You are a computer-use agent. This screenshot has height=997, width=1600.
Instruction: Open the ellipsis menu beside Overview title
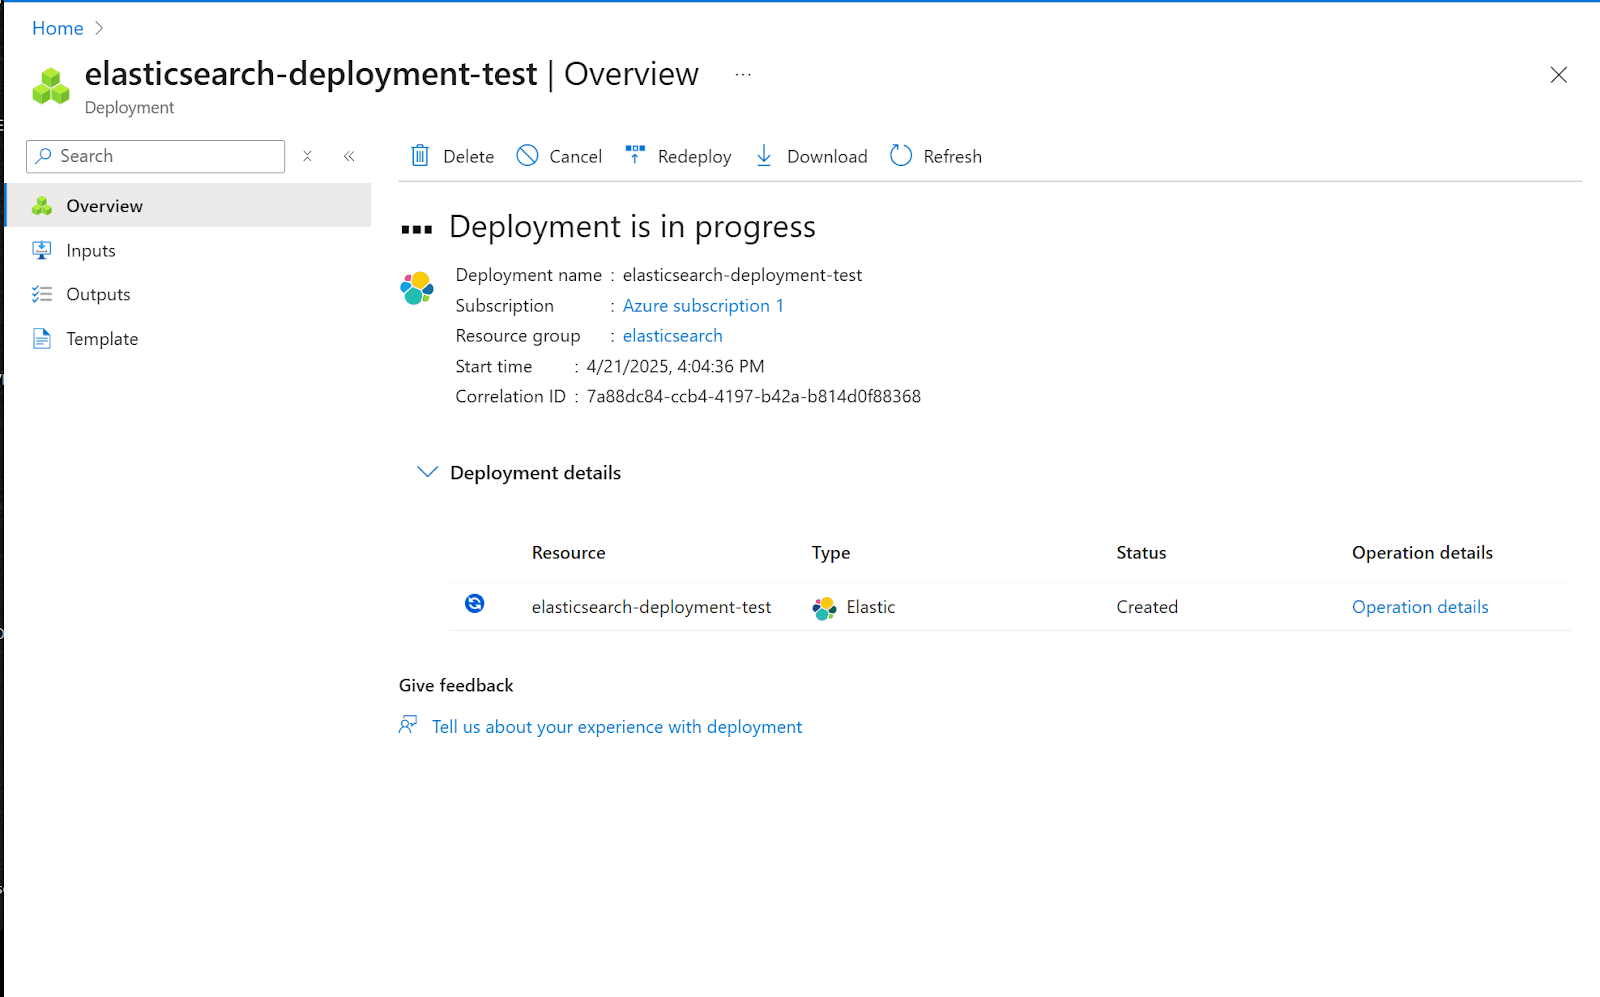(x=742, y=74)
